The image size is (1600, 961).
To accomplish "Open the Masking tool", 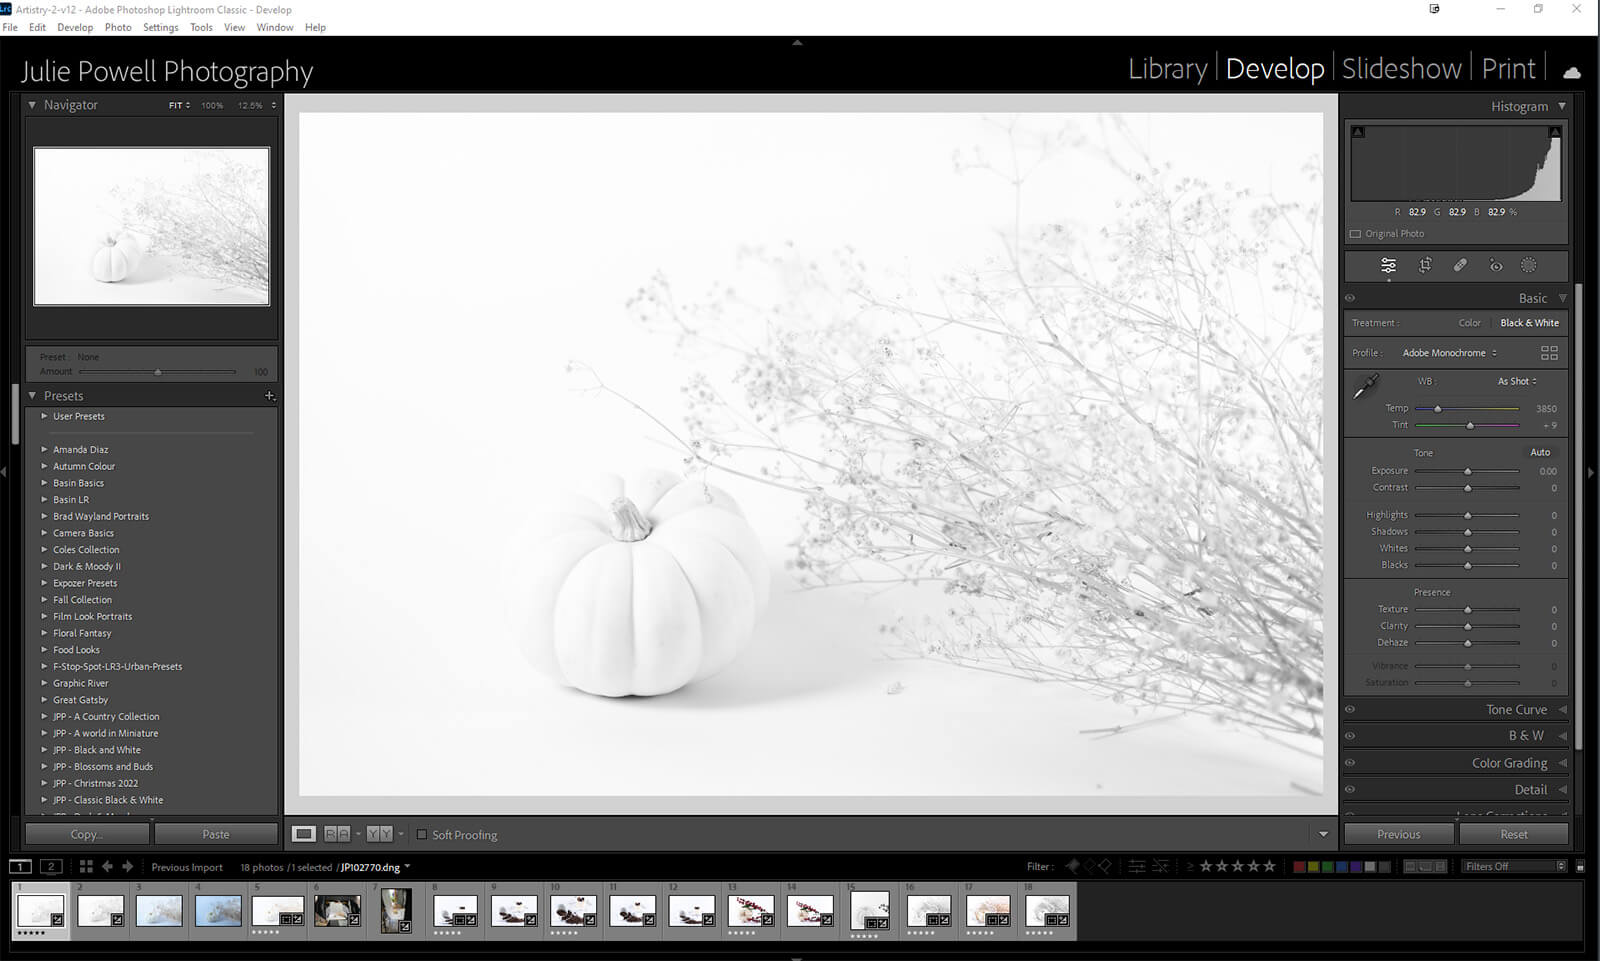I will (x=1529, y=265).
